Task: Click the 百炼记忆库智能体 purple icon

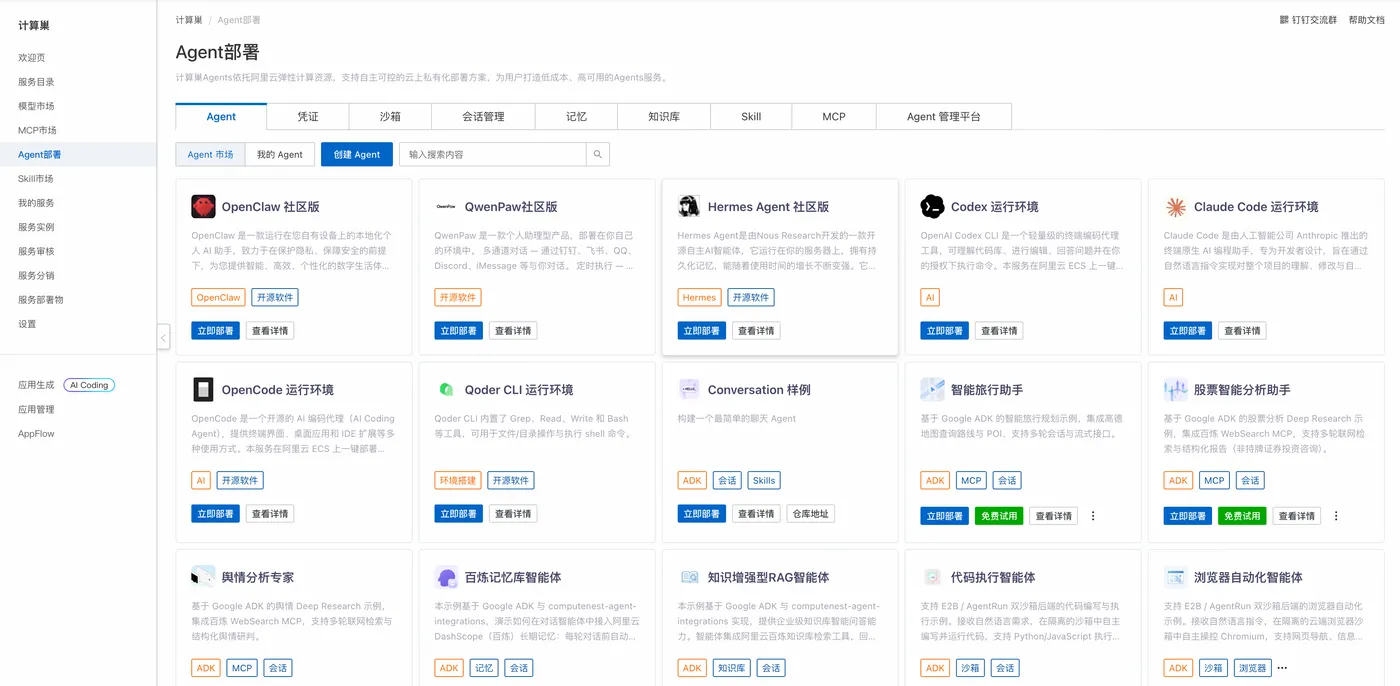Action: click(446, 577)
